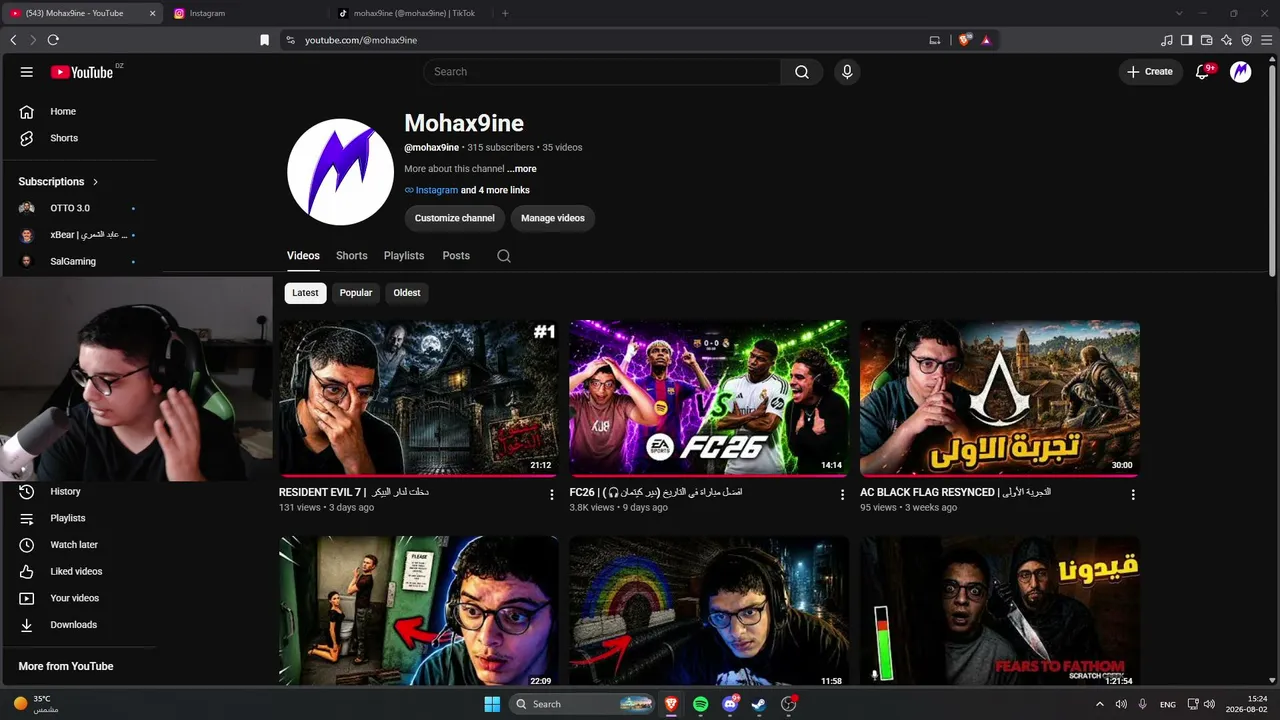Open Brave Rewards triangle icon

[986, 40]
